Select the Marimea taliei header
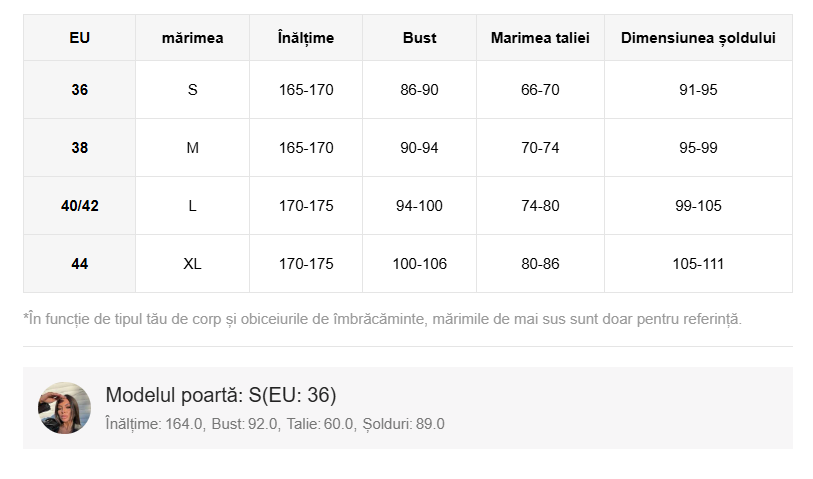 540,38
